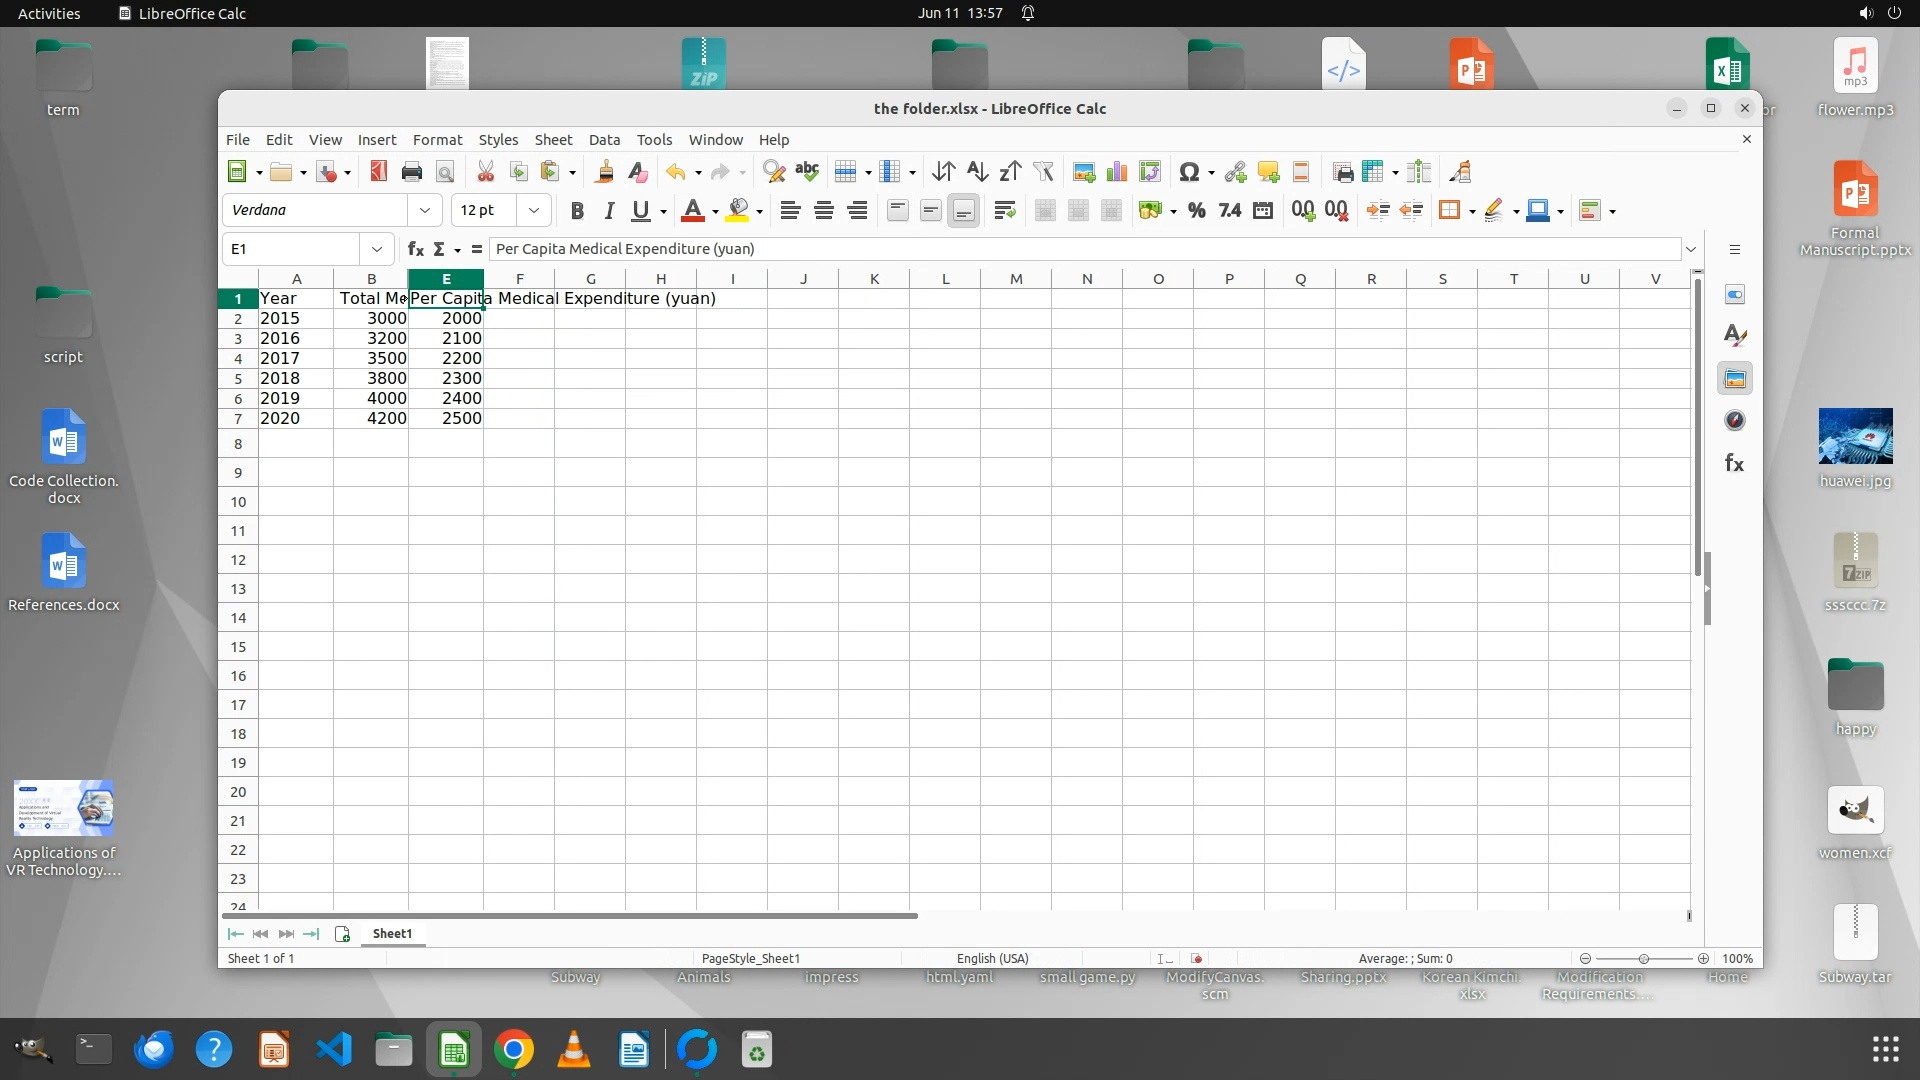Click the Export as PDF icon
The width and height of the screenshot is (1920, 1080).
pyautogui.click(x=378, y=172)
